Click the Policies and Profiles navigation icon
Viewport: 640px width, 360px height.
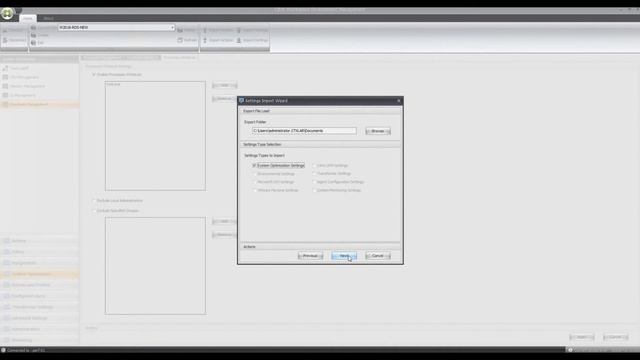[7, 285]
